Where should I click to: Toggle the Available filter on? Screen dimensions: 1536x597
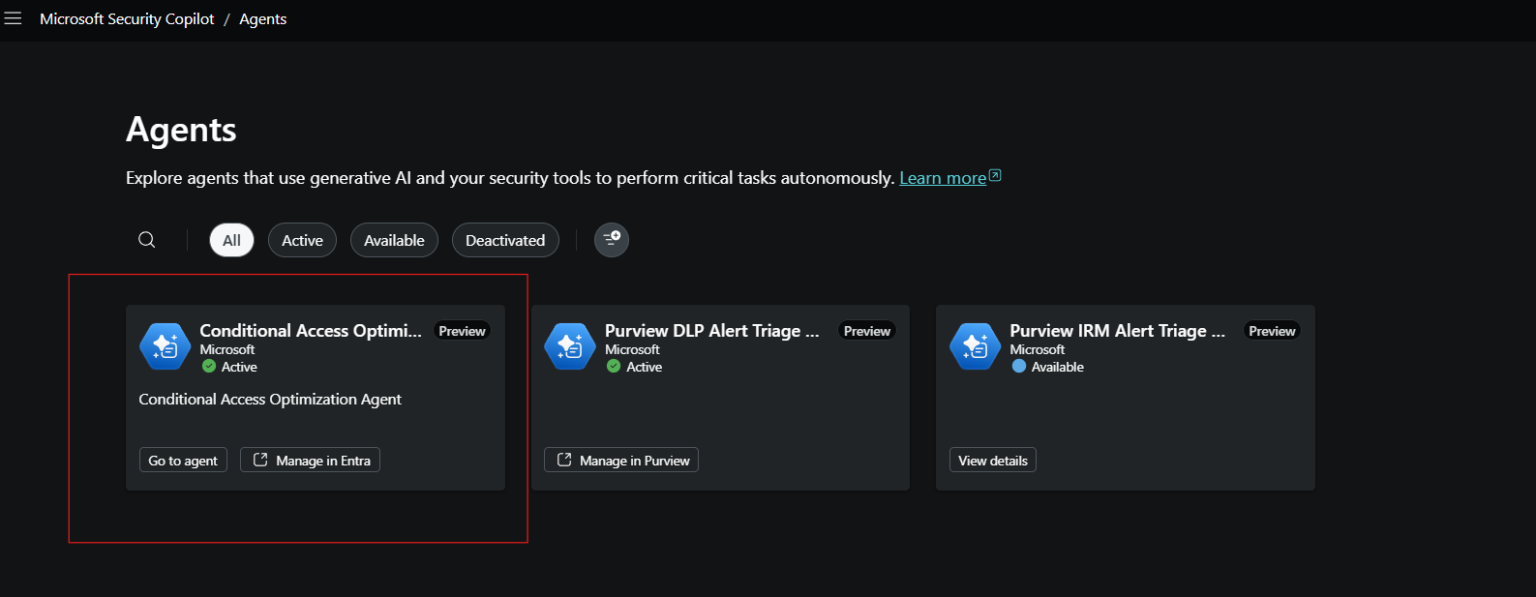(x=394, y=239)
